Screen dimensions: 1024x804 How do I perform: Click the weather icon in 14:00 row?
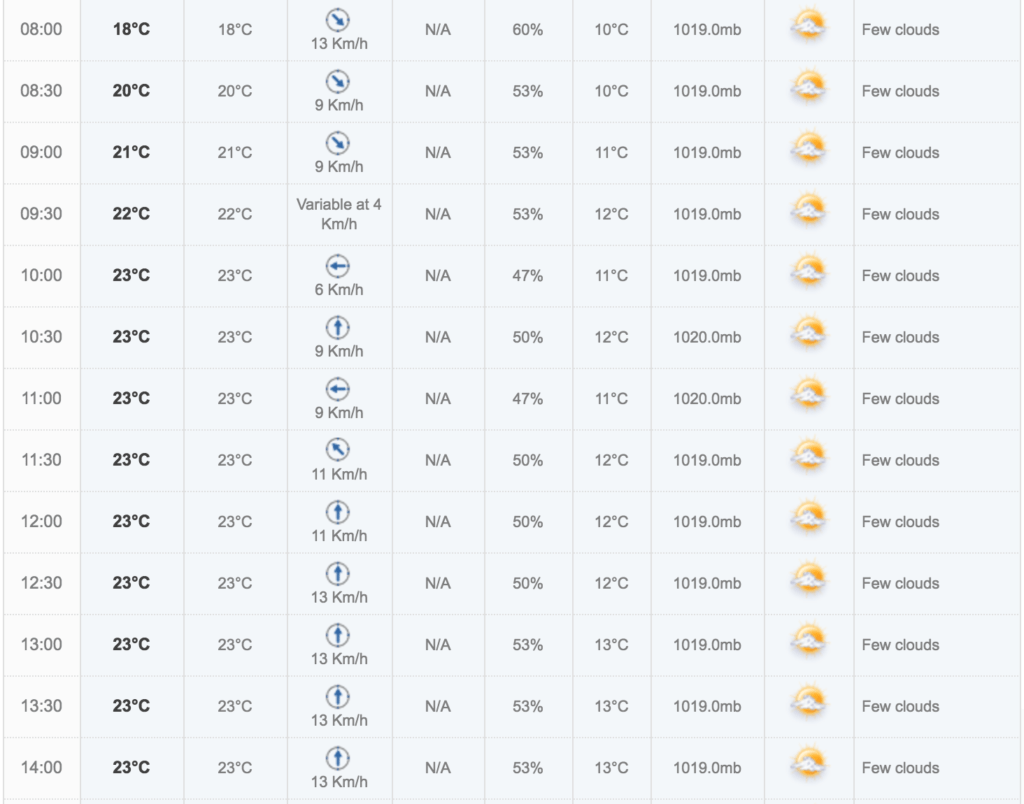(808, 764)
